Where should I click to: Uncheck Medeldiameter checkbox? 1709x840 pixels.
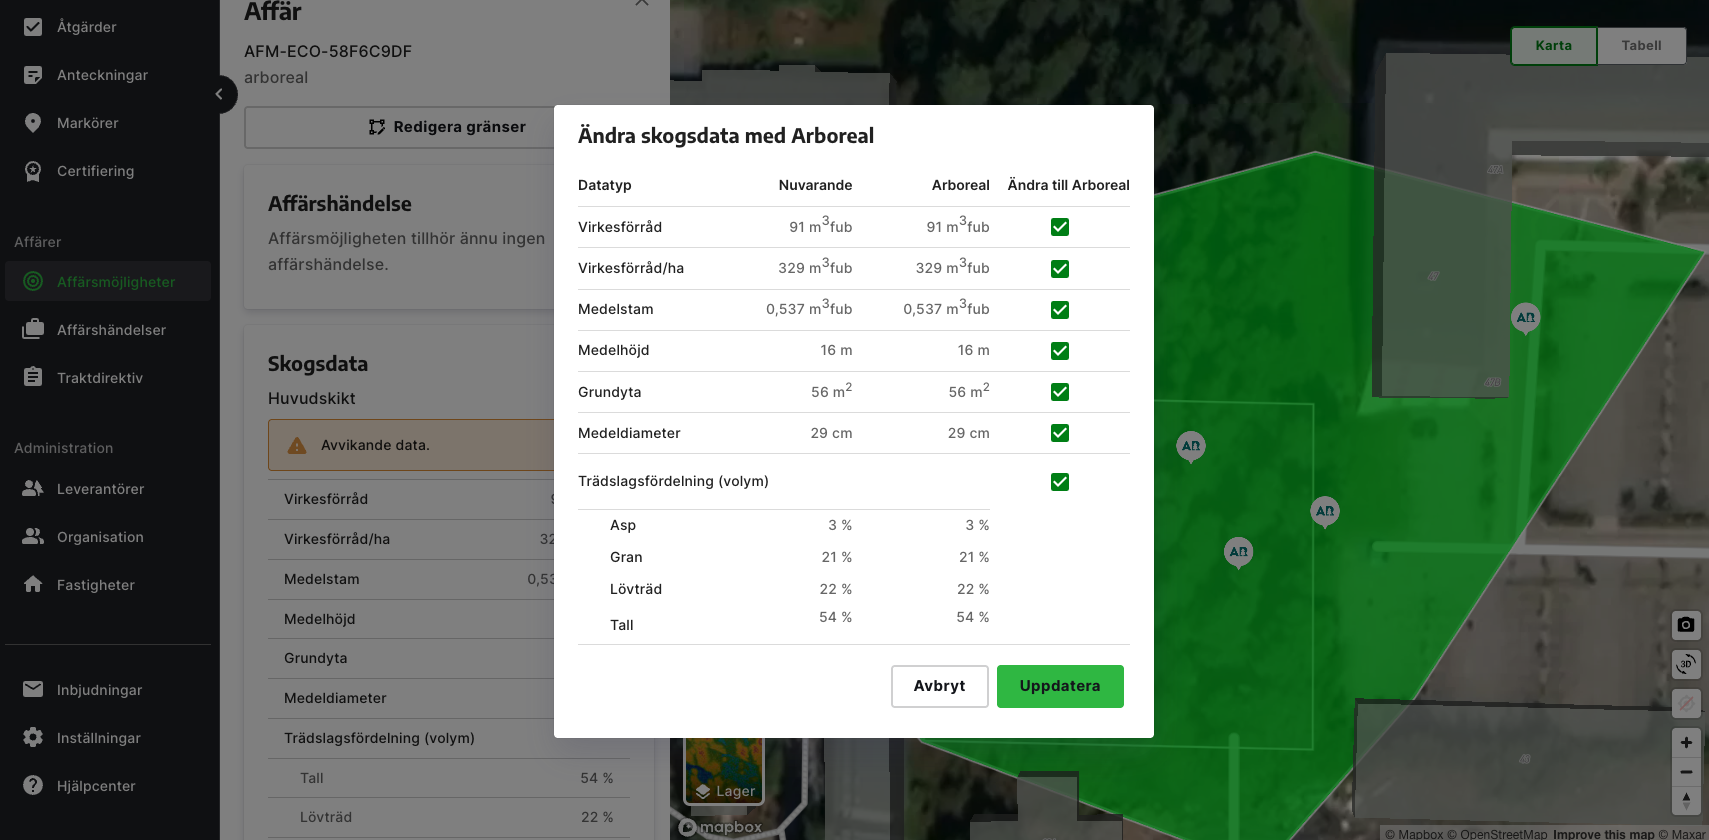pos(1060,433)
